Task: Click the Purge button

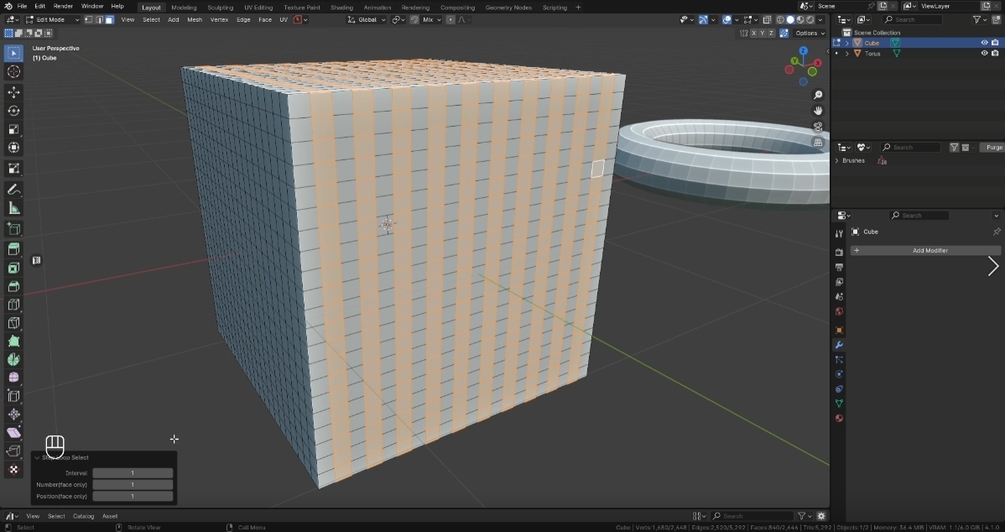Action: 992,147
